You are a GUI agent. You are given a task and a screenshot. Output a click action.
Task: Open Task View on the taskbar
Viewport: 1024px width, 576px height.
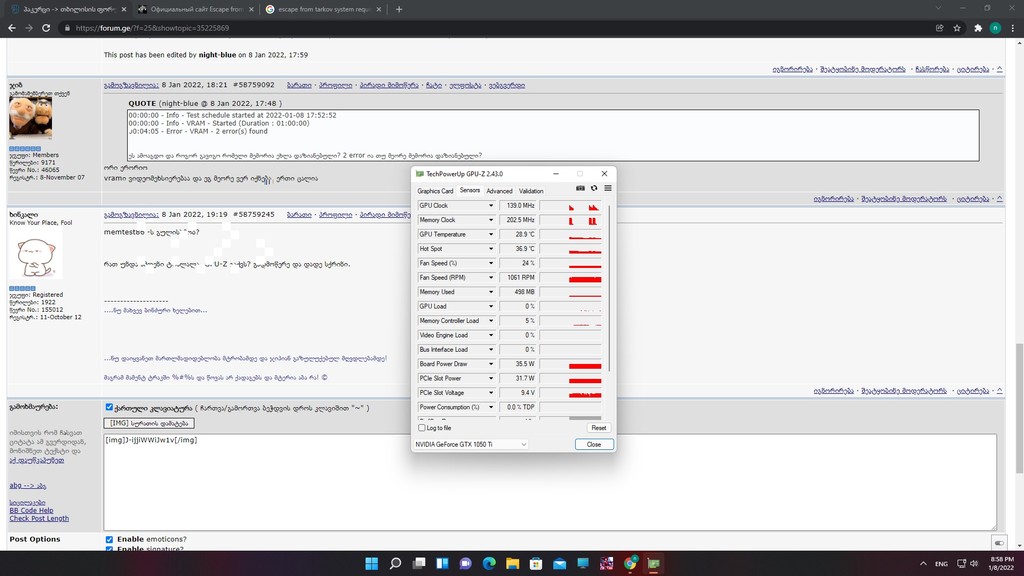click(x=419, y=563)
